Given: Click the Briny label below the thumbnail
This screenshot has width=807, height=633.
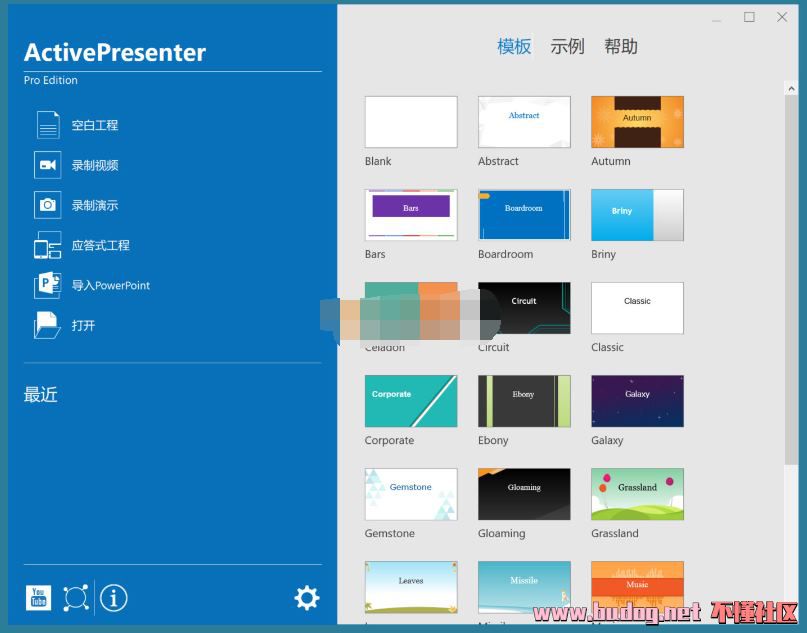Looking at the screenshot, I should click(x=603, y=254).
